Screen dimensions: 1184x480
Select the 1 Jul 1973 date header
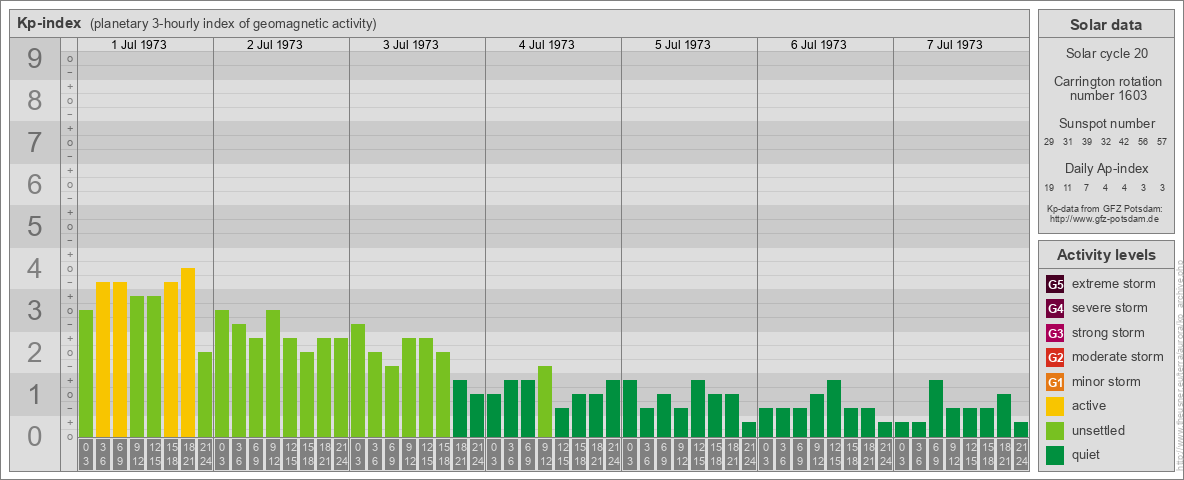point(139,45)
